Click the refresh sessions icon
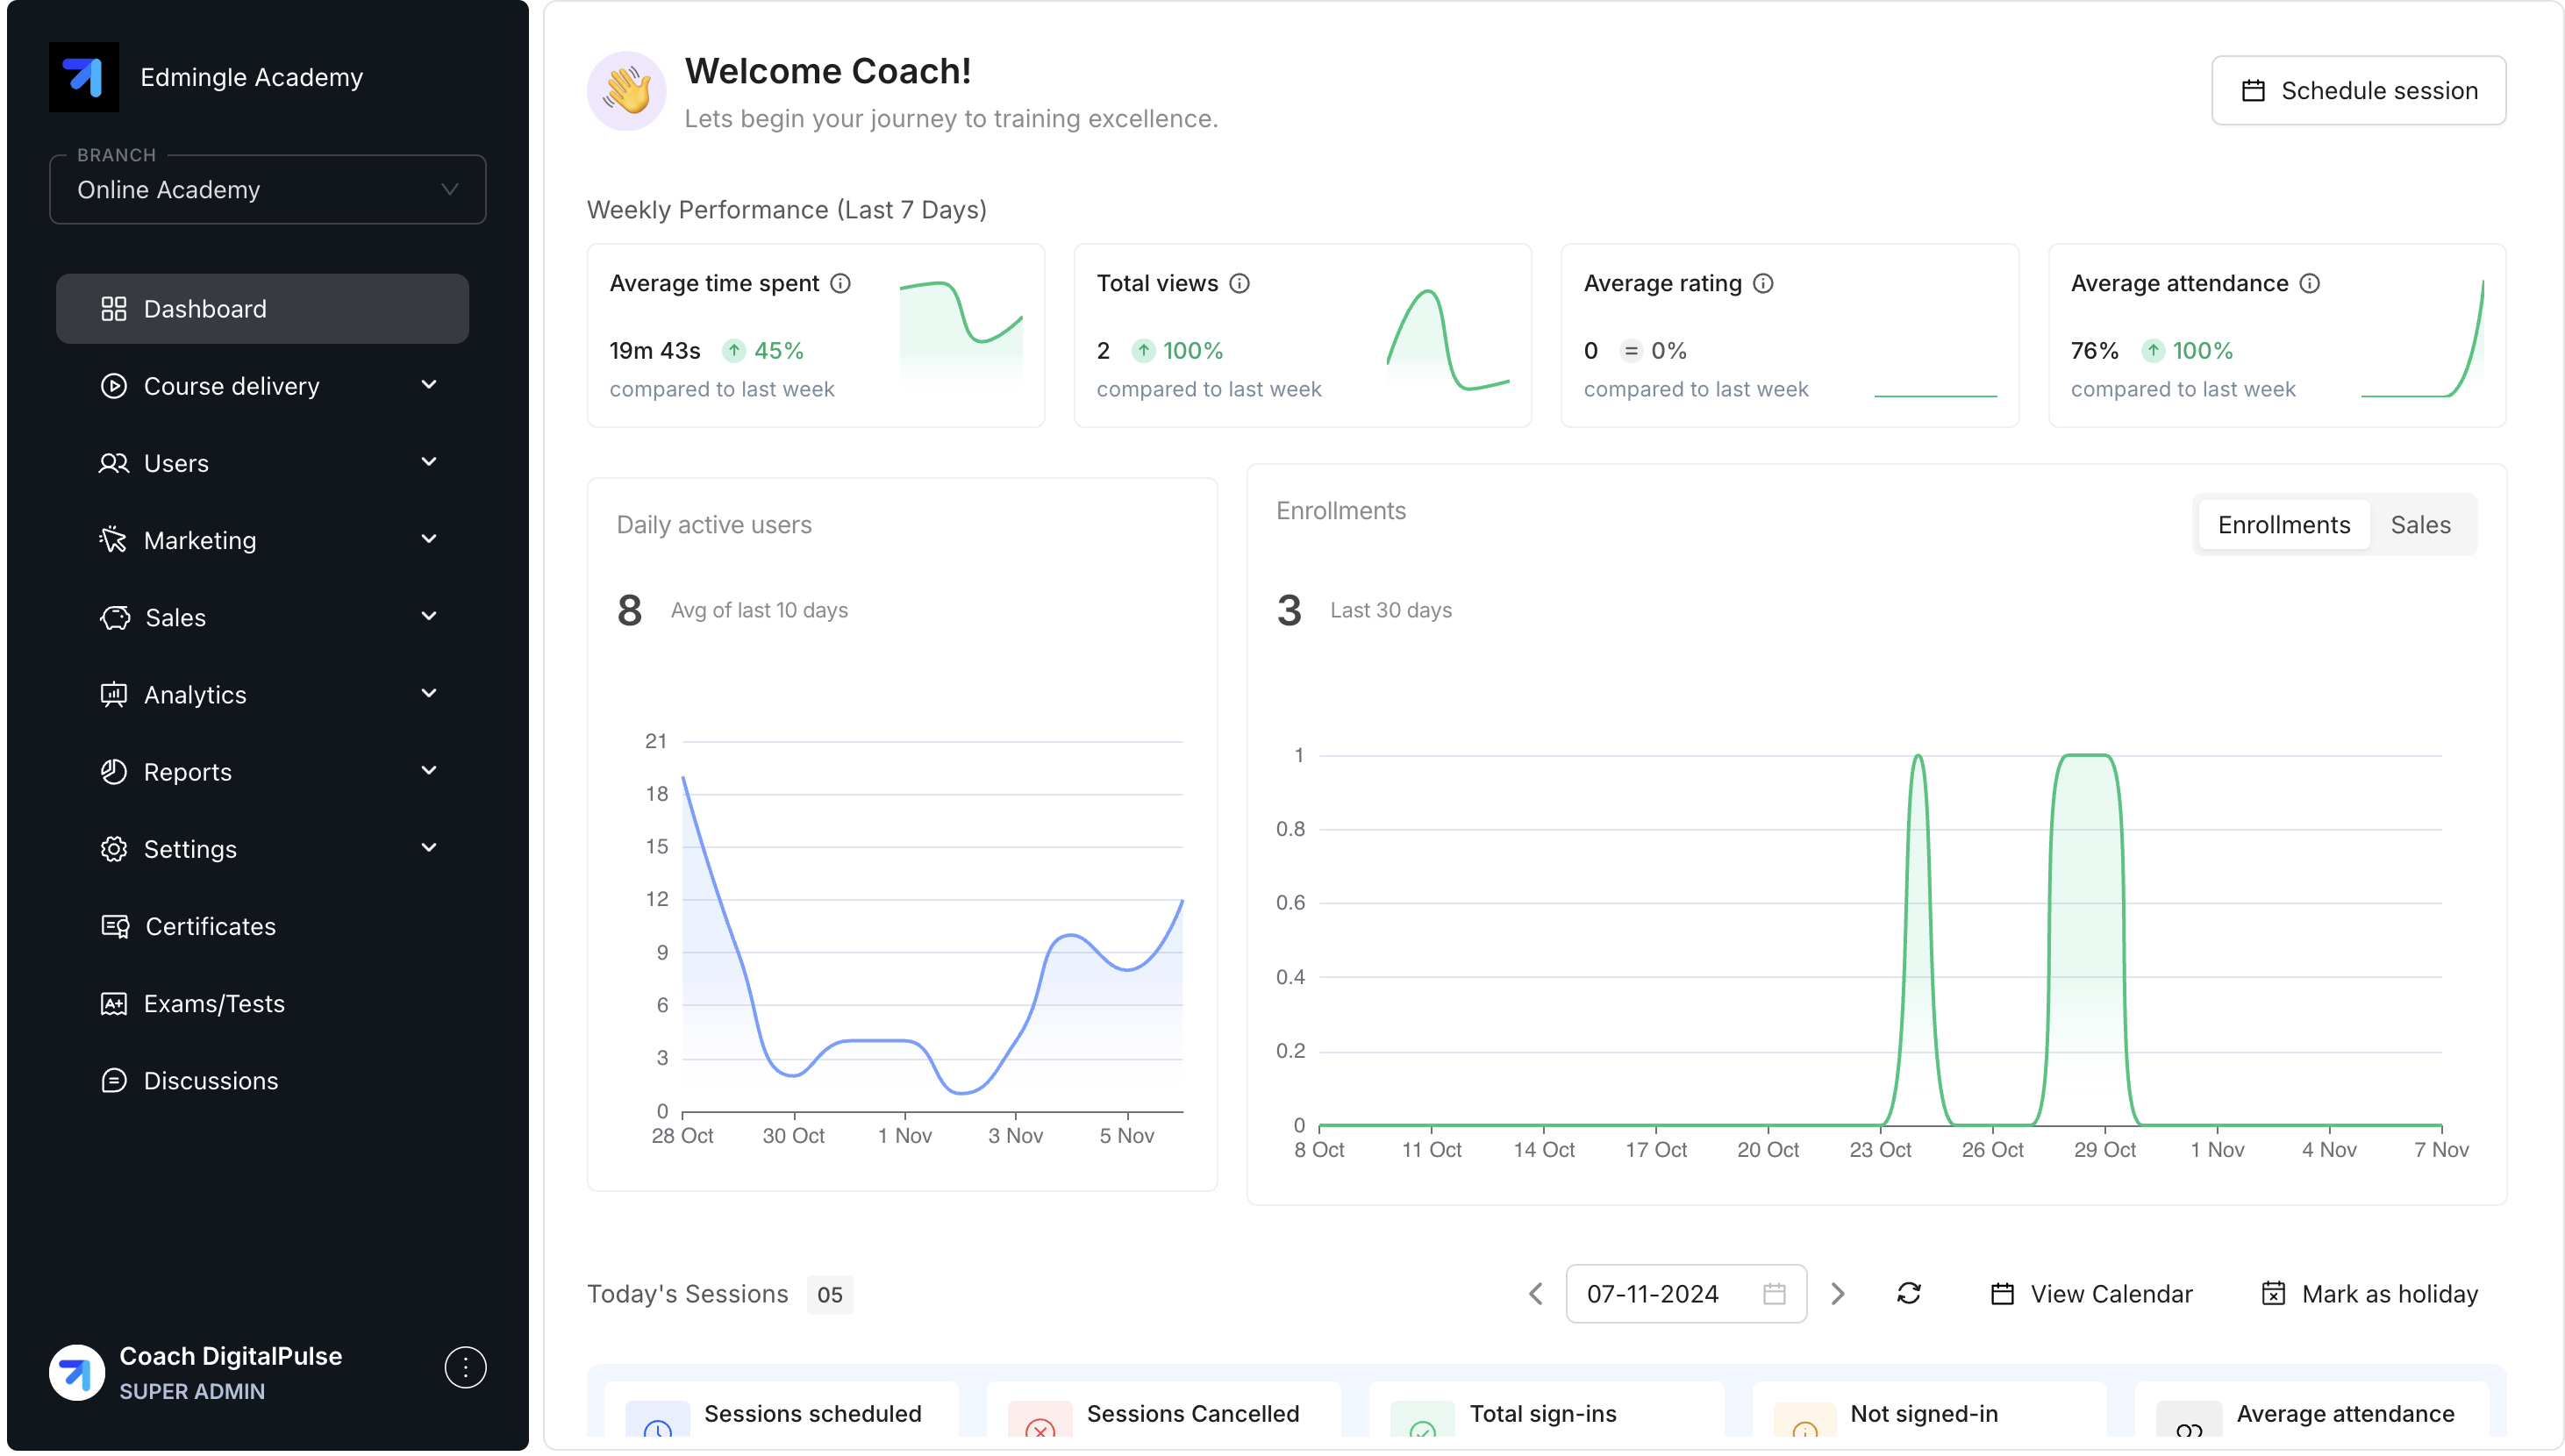 point(1908,1293)
